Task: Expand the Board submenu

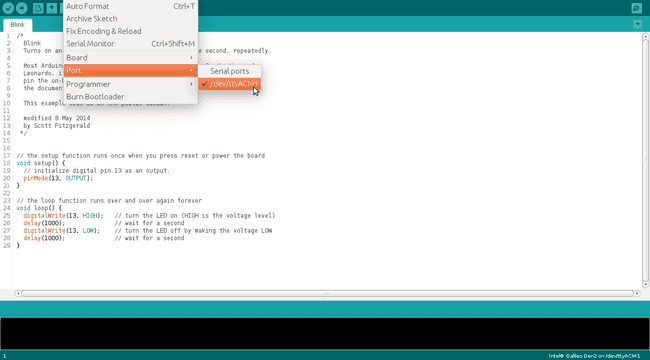Action: [x=130, y=58]
